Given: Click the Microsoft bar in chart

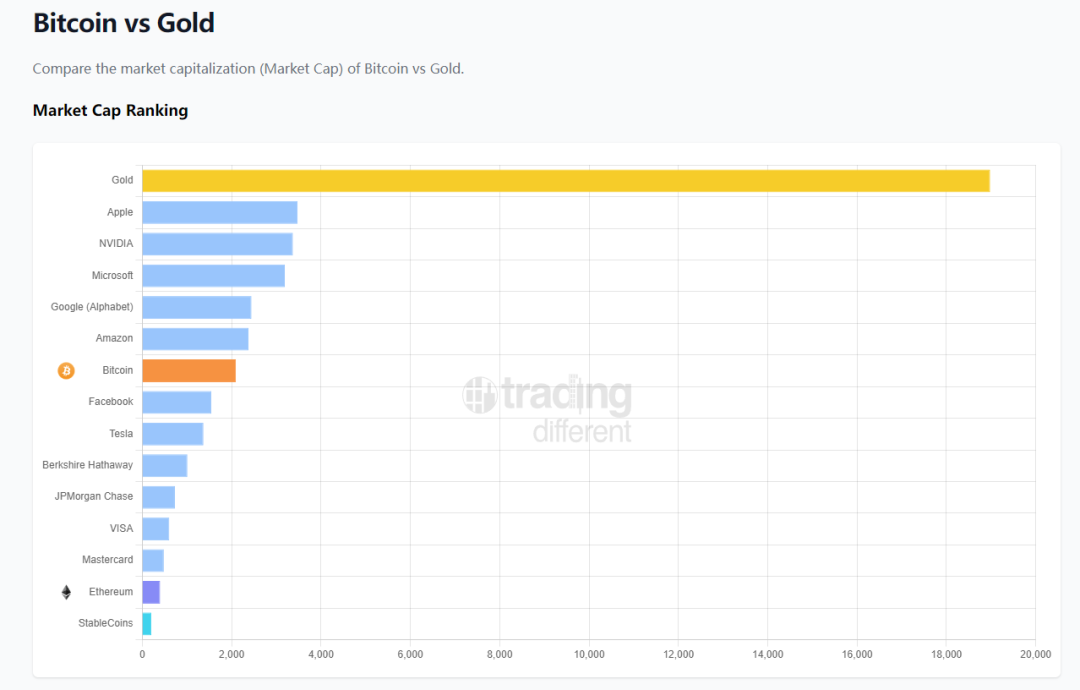Looking at the screenshot, I should 213,276.
